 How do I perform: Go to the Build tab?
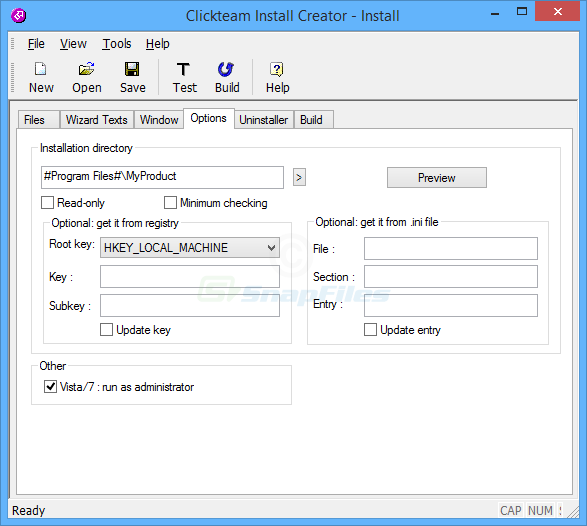click(x=313, y=120)
